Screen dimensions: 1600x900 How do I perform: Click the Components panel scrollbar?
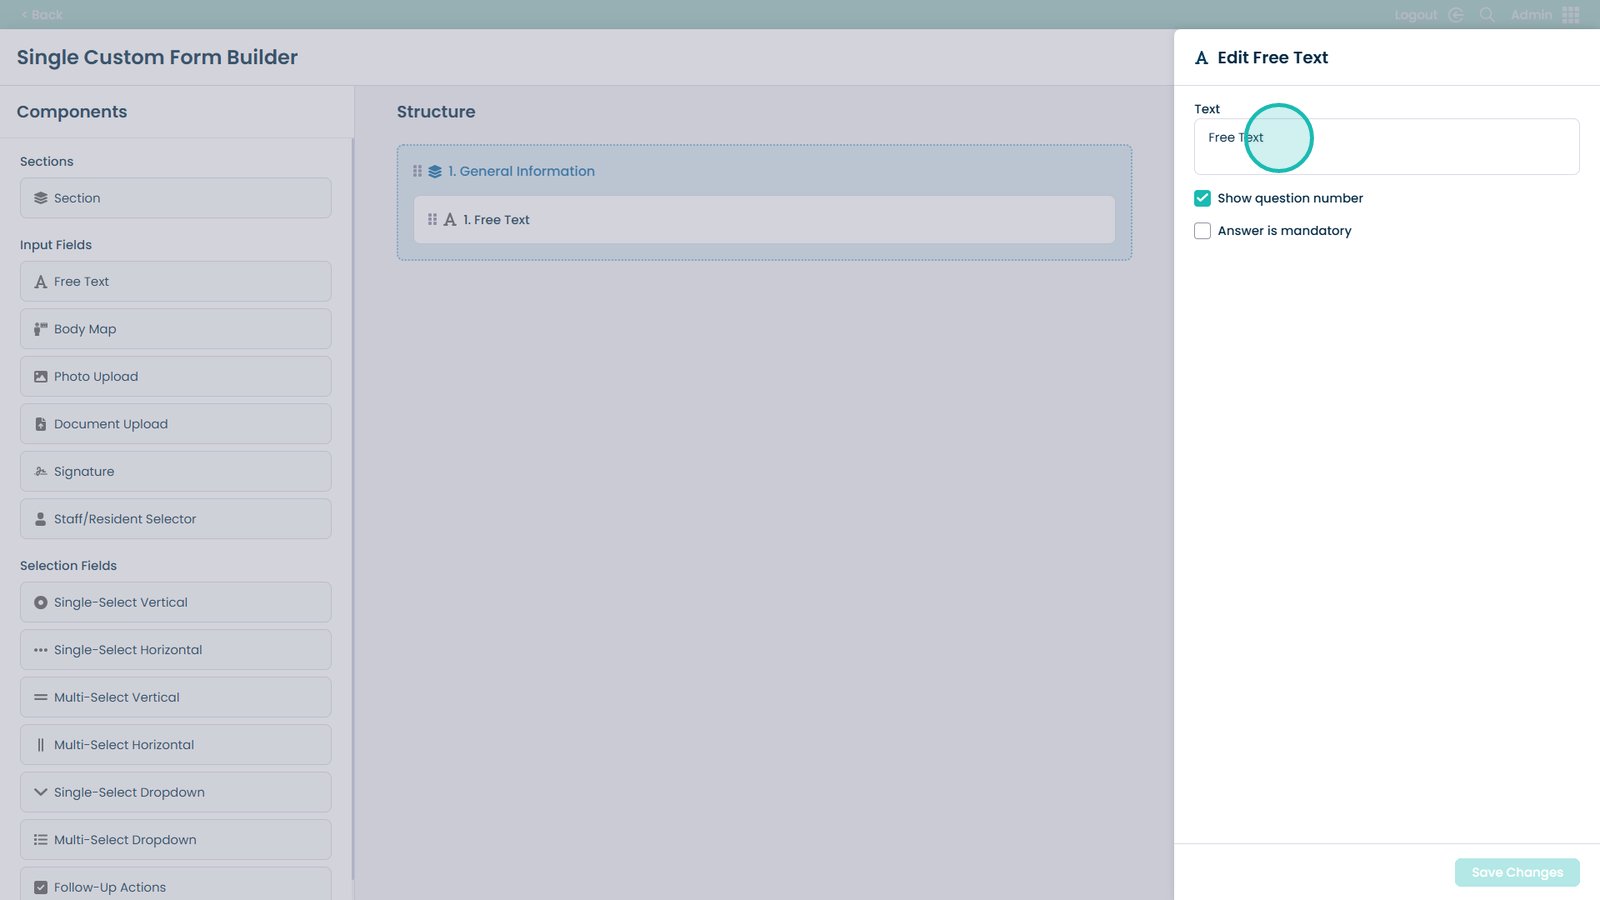pos(353,508)
